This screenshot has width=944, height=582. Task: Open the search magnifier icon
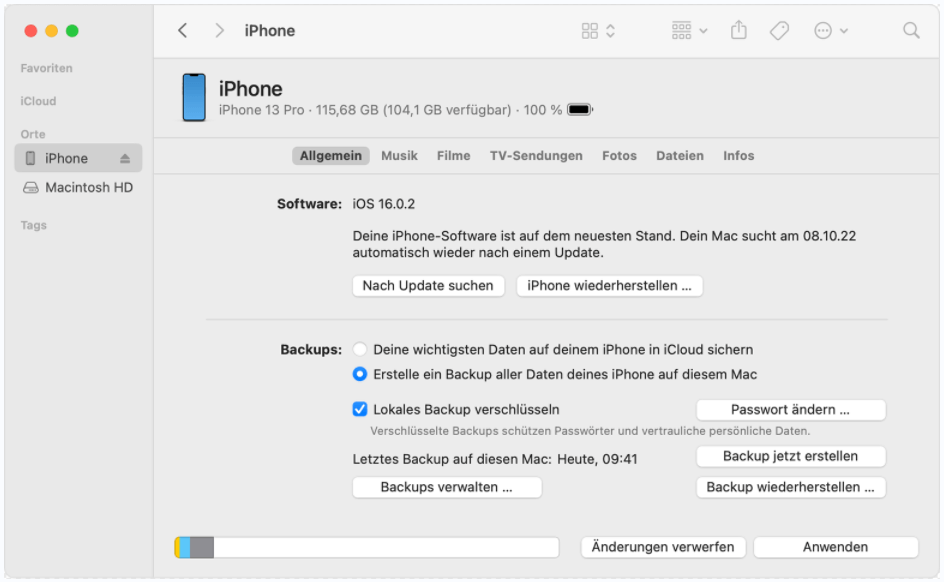(911, 31)
